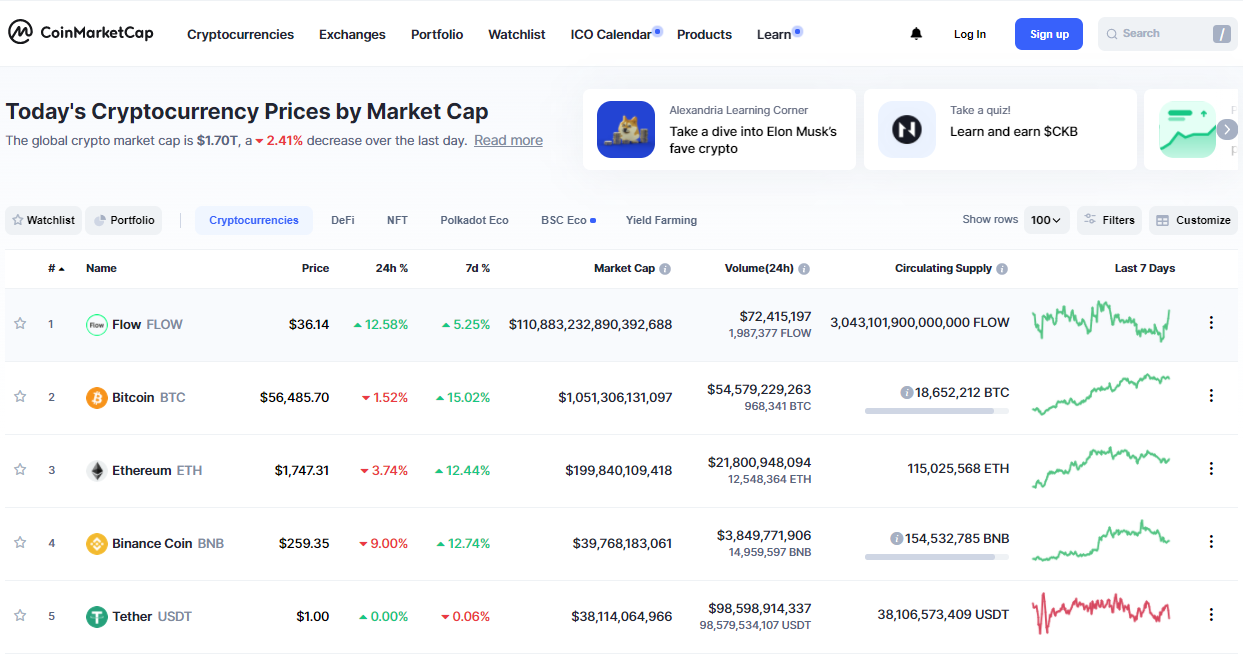This screenshot has height=658, width=1243.
Task: Toggle the Tether watchlist star
Action: point(20,615)
